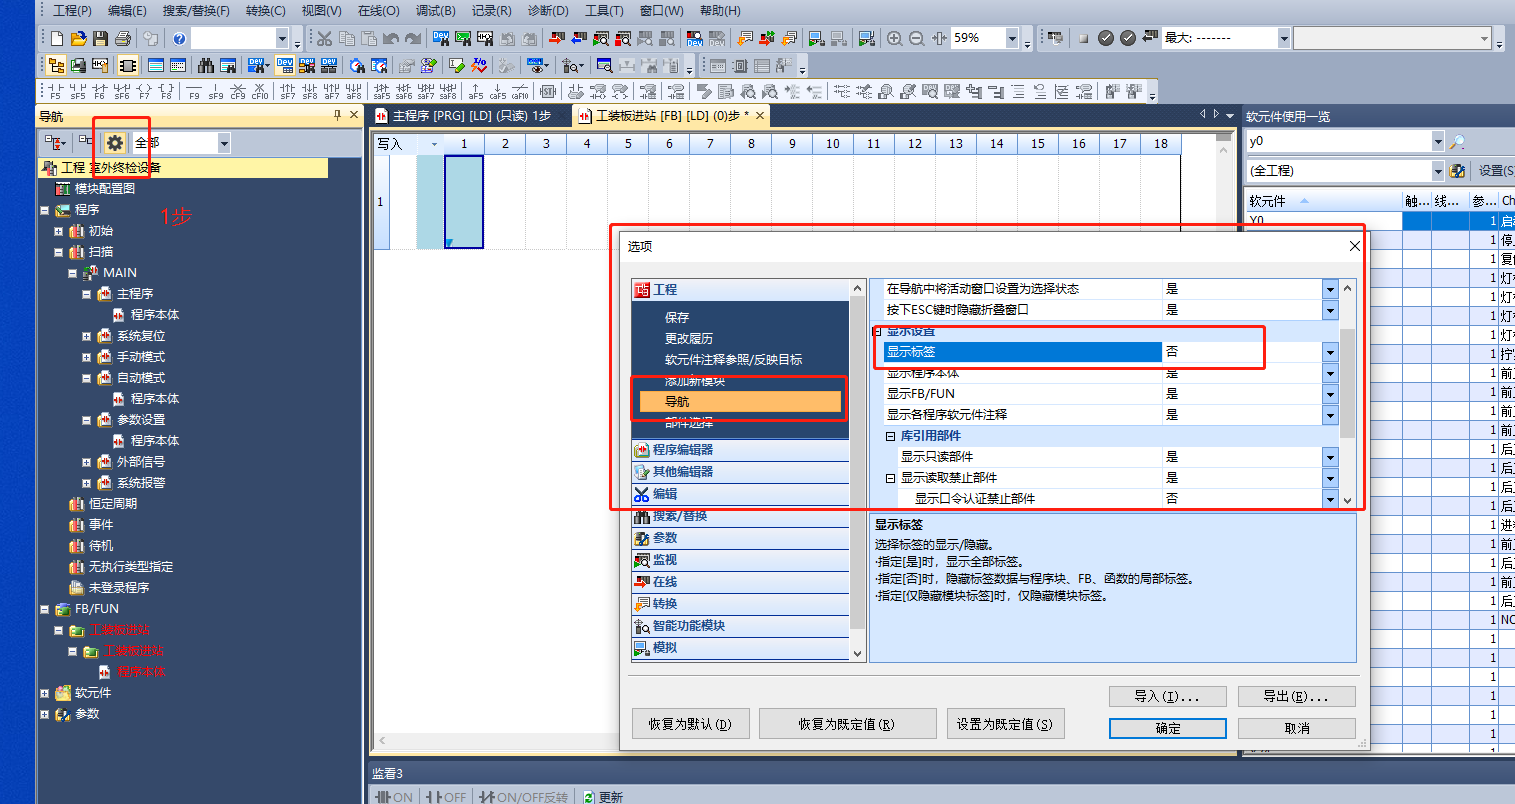Insert coil using the F7 icon
Image resolution: width=1515 pixels, height=804 pixels.
click(143, 91)
